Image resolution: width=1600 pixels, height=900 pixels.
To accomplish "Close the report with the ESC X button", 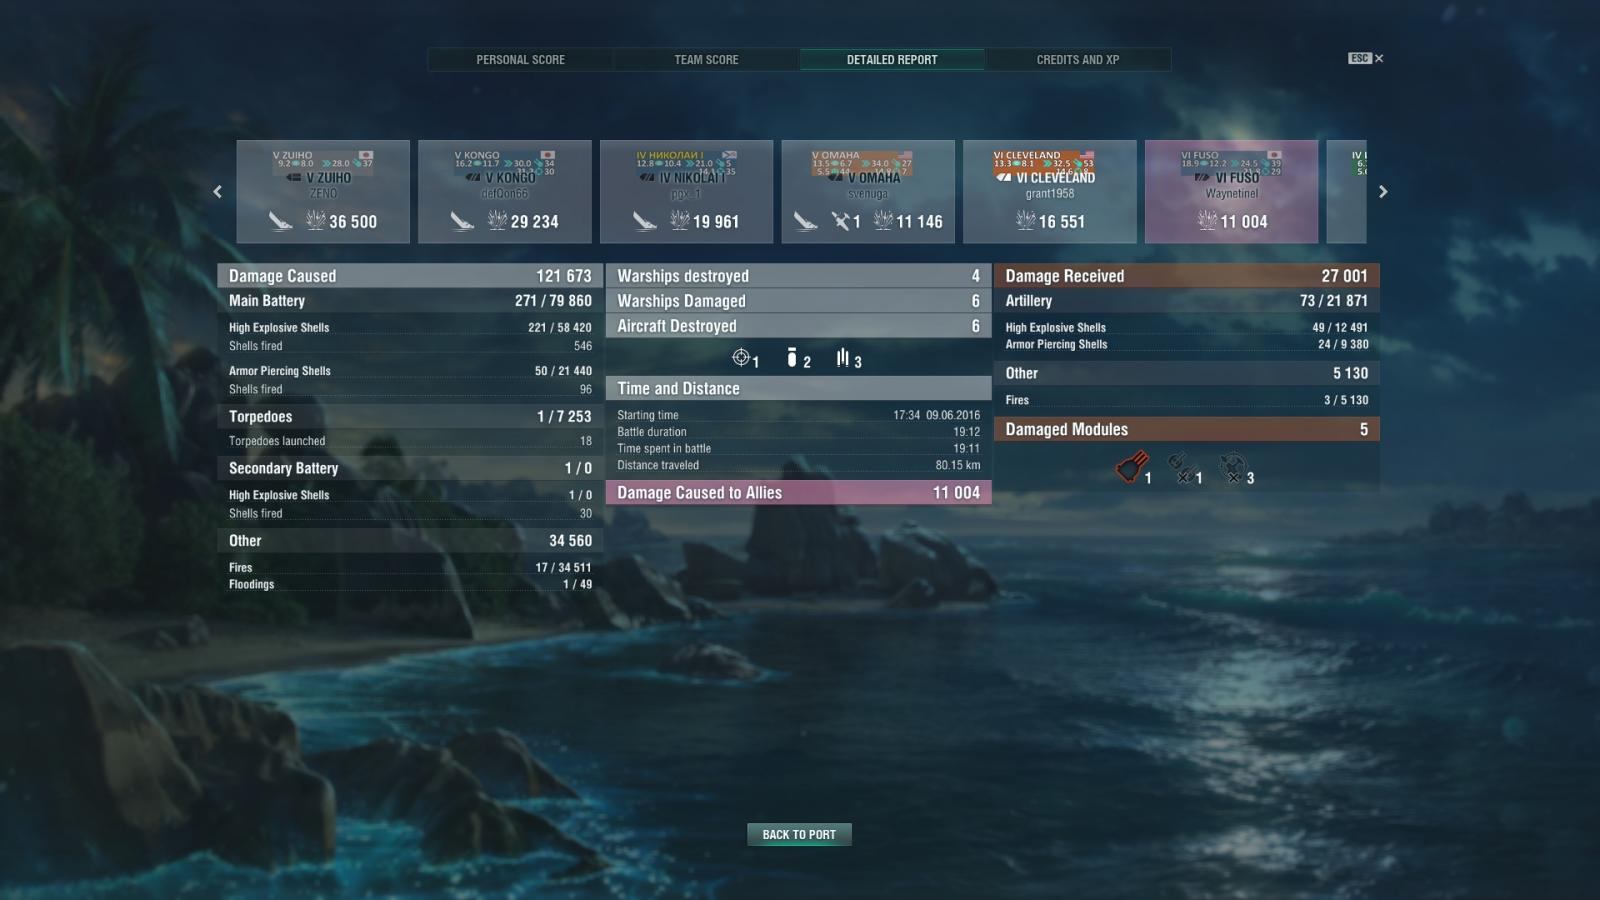I will pos(1366,58).
